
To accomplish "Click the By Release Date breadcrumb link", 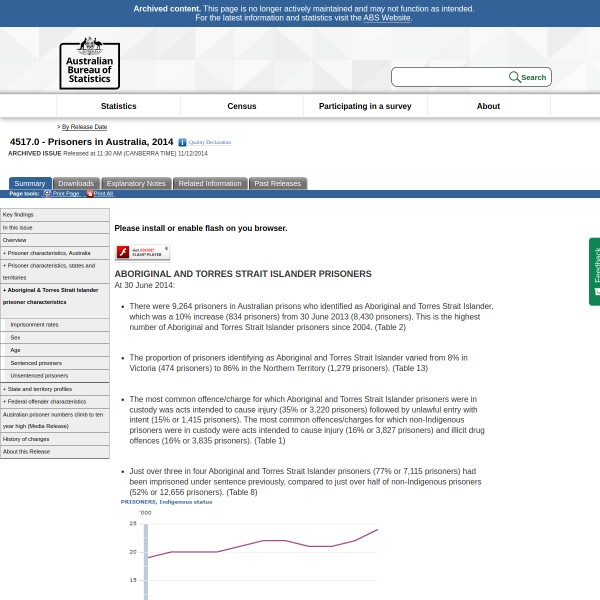I will [x=84, y=127].
